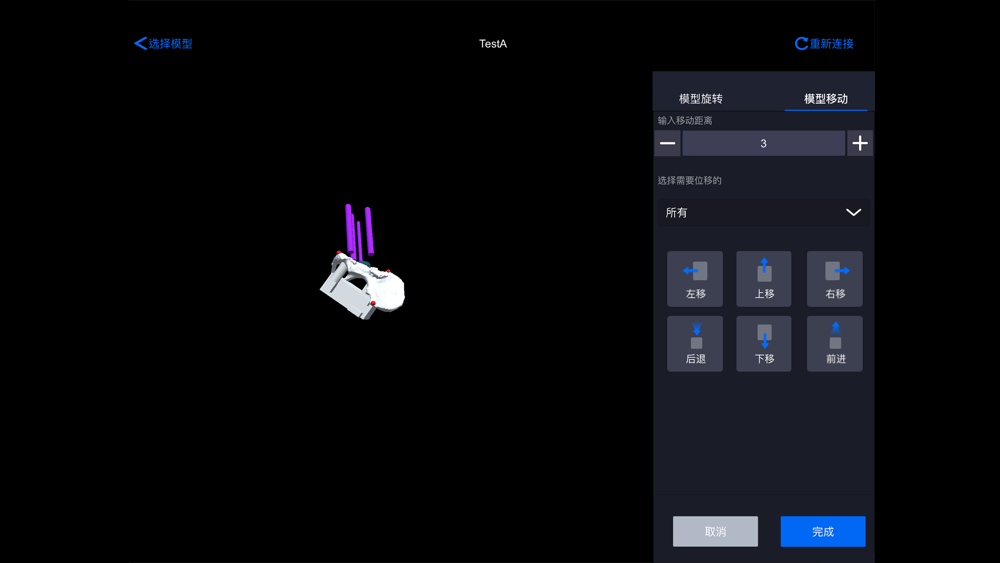Expand dropdown via chevron arrow

coord(853,212)
